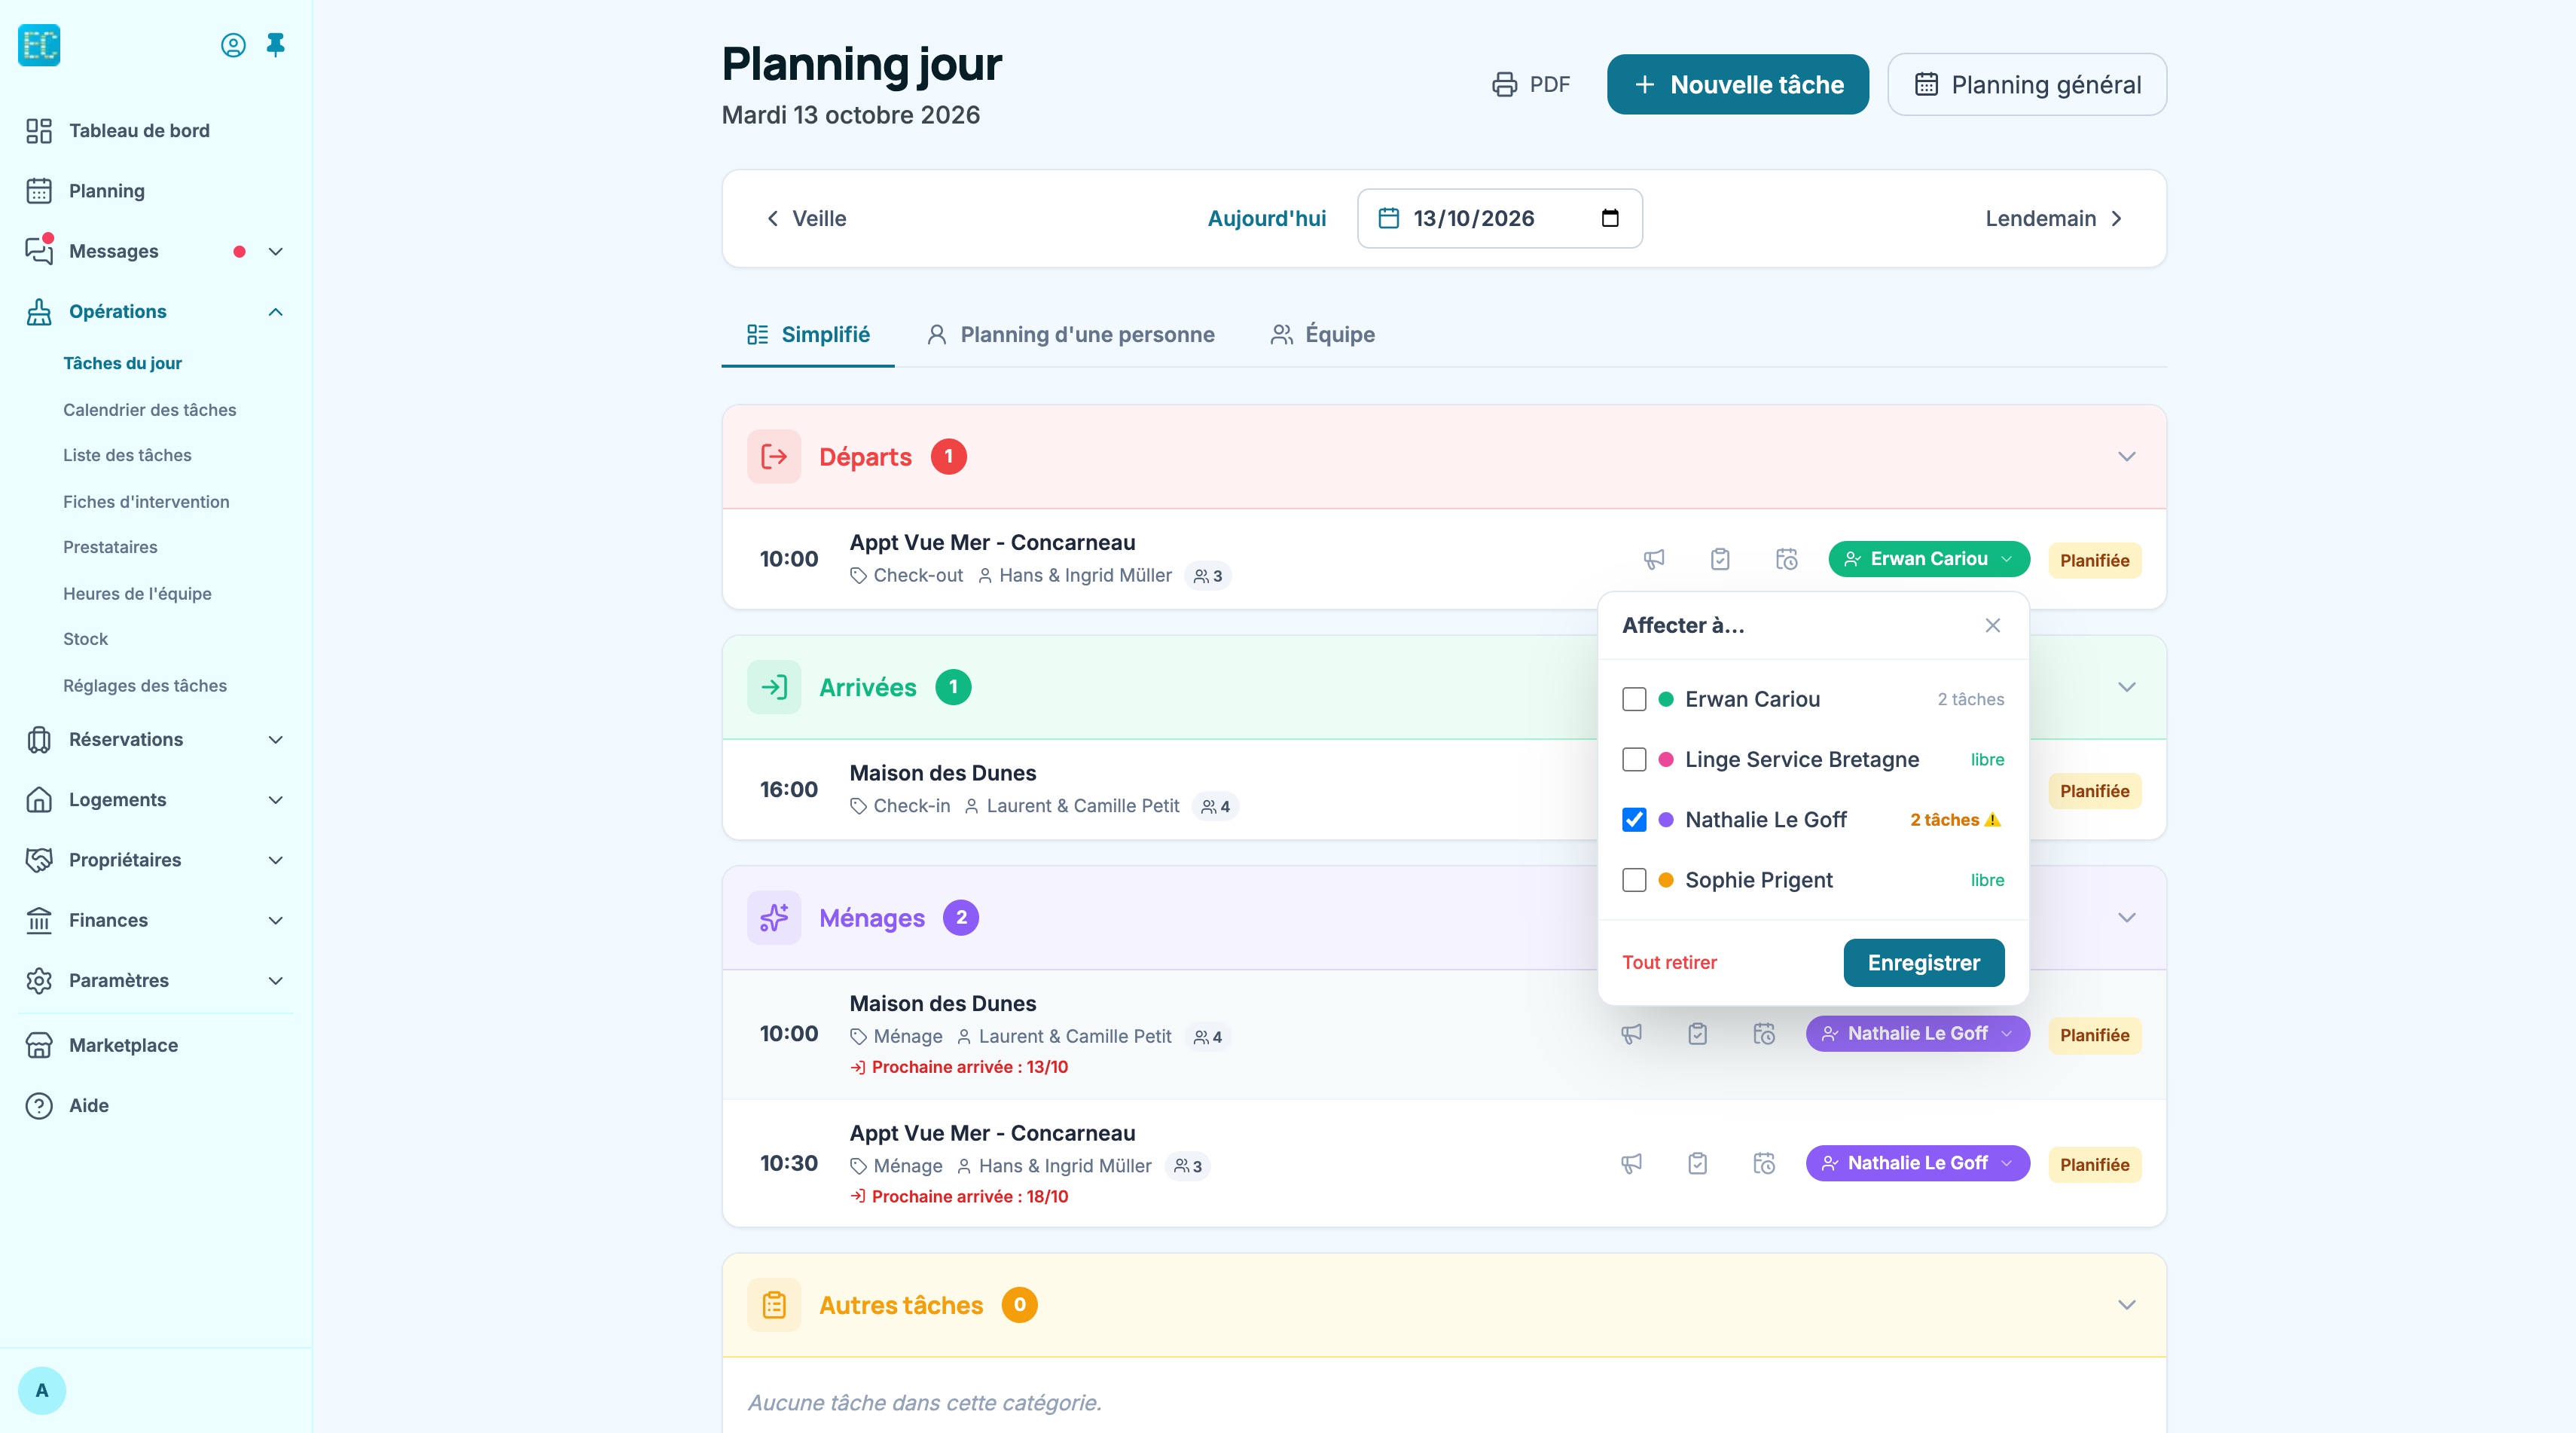
Task: Click the PDF print button
Action: pos(1531,85)
